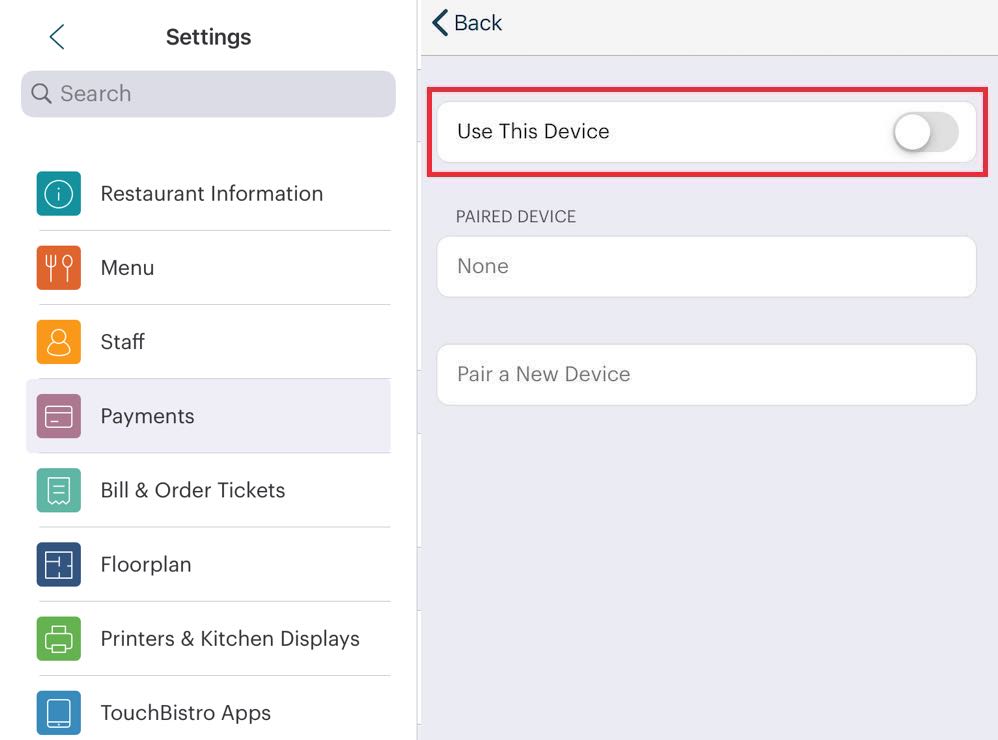Screen dimensions: 998x740
Task: Tap the Back text link
Action: [478, 23]
